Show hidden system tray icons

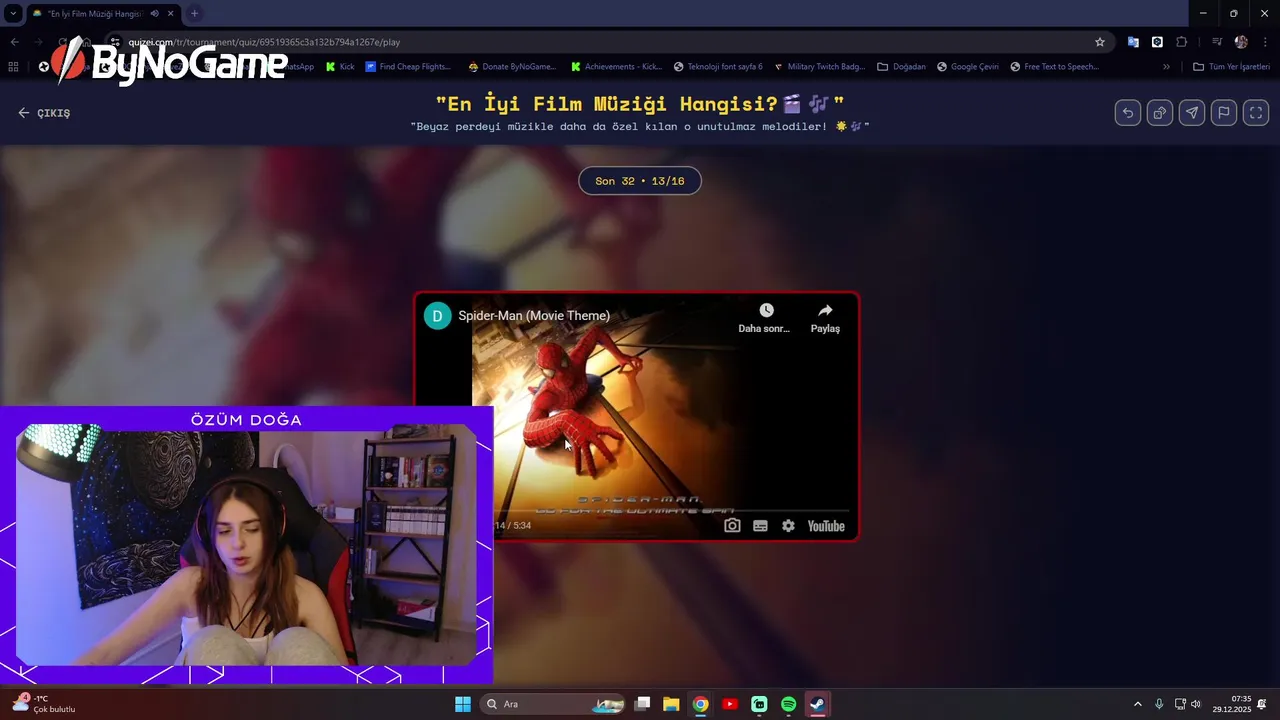[x=1137, y=704]
